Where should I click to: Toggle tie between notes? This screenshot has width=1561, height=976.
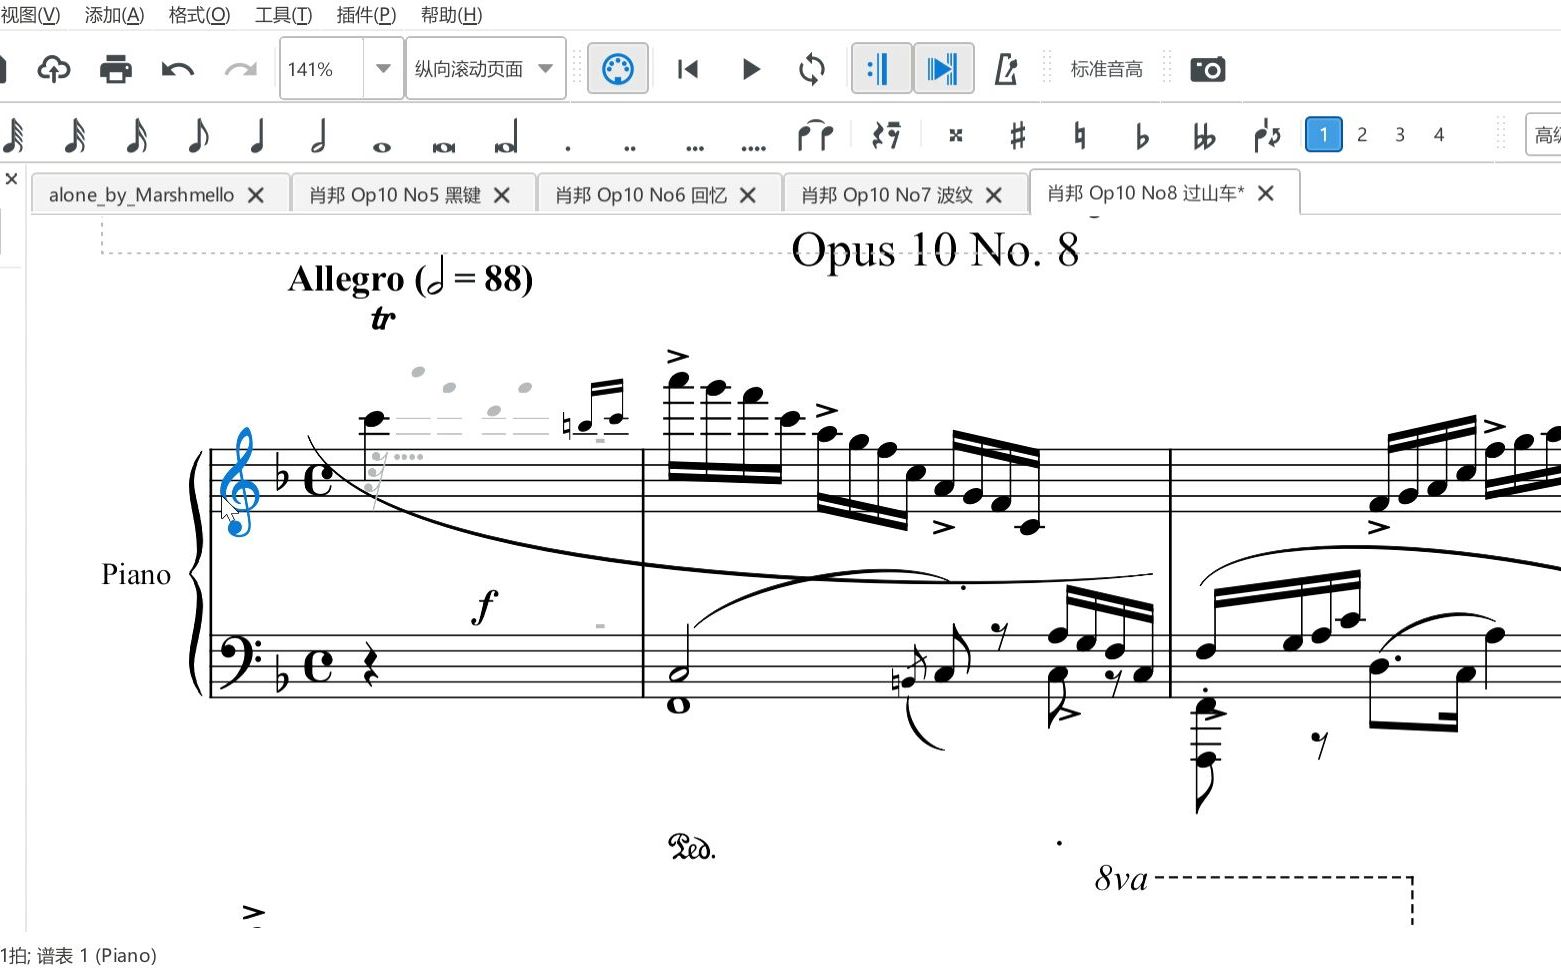tap(815, 135)
